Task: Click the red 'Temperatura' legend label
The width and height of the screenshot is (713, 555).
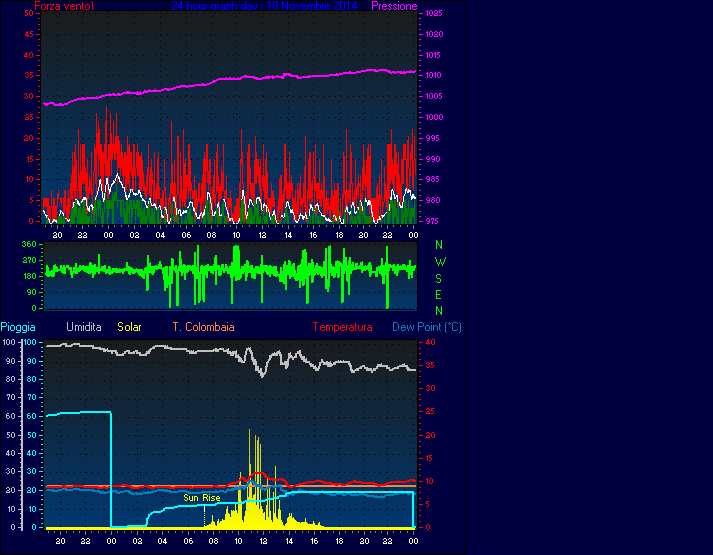Action: pos(342,327)
